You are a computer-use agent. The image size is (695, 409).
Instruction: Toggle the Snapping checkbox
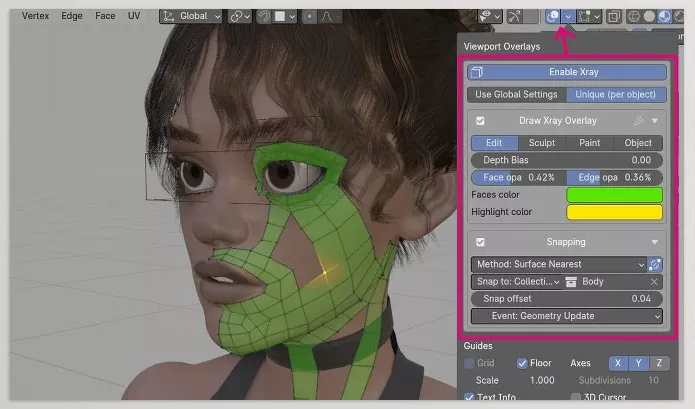point(480,242)
